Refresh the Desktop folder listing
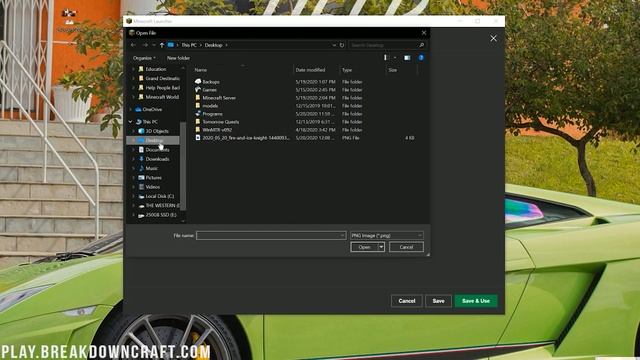Screen dimensions: 640x360 click(342, 45)
